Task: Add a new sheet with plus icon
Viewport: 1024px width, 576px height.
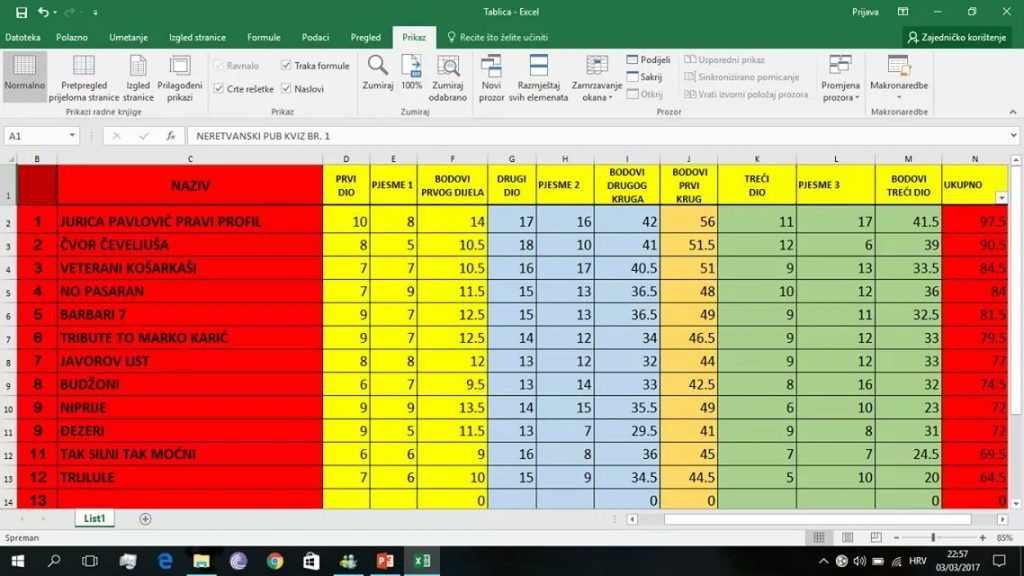Action: (x=145, y=519)
